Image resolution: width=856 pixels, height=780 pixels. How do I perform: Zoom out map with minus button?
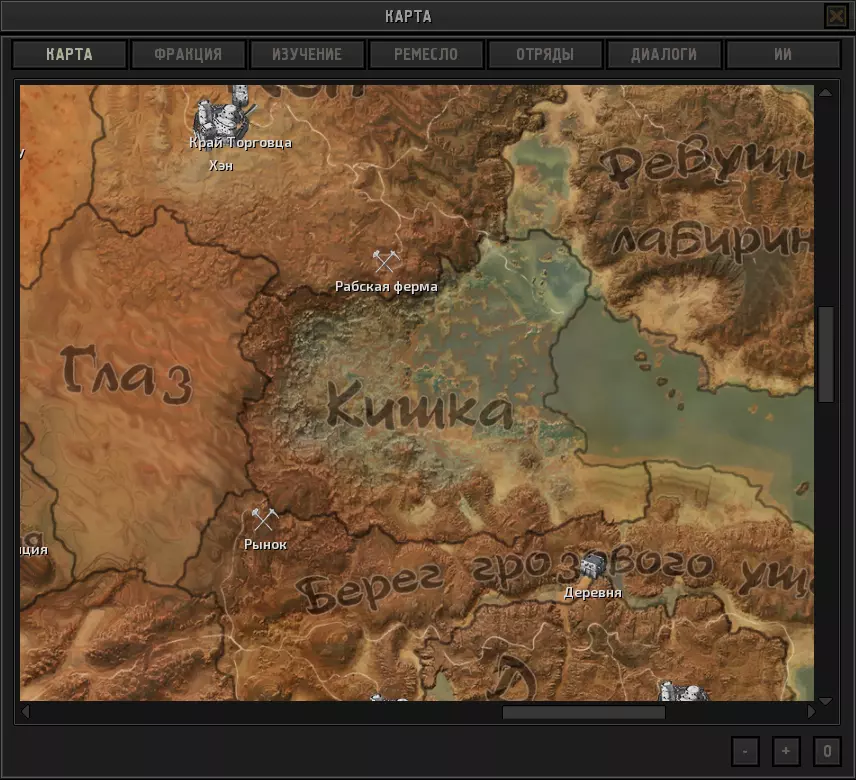click(x=745, y=752)
